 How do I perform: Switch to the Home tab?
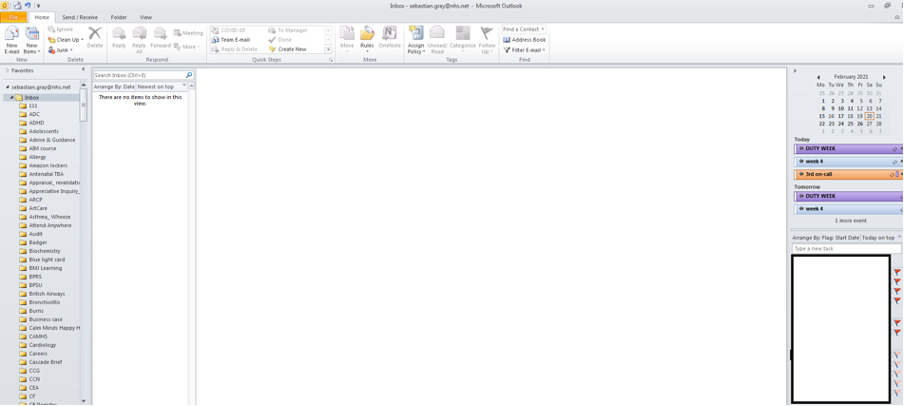[42, 17]
